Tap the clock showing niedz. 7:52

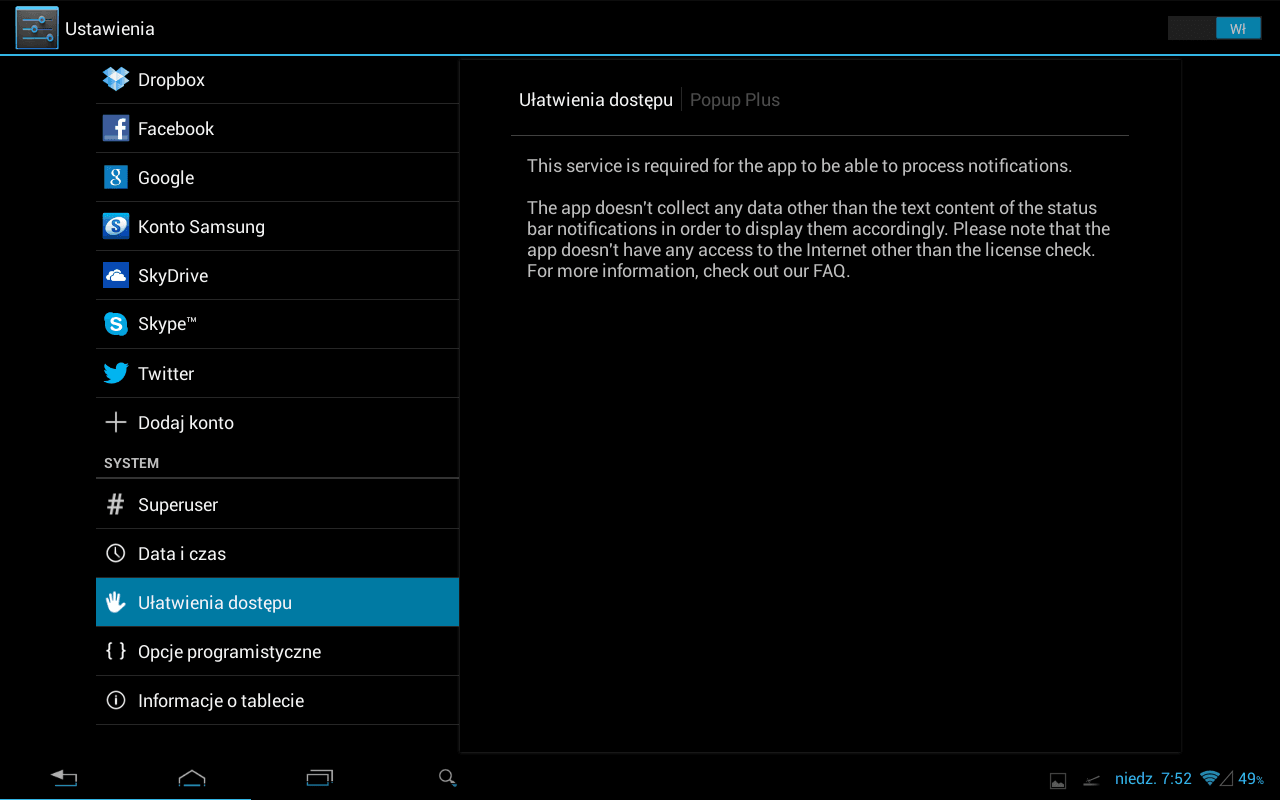coord(1153,778)
